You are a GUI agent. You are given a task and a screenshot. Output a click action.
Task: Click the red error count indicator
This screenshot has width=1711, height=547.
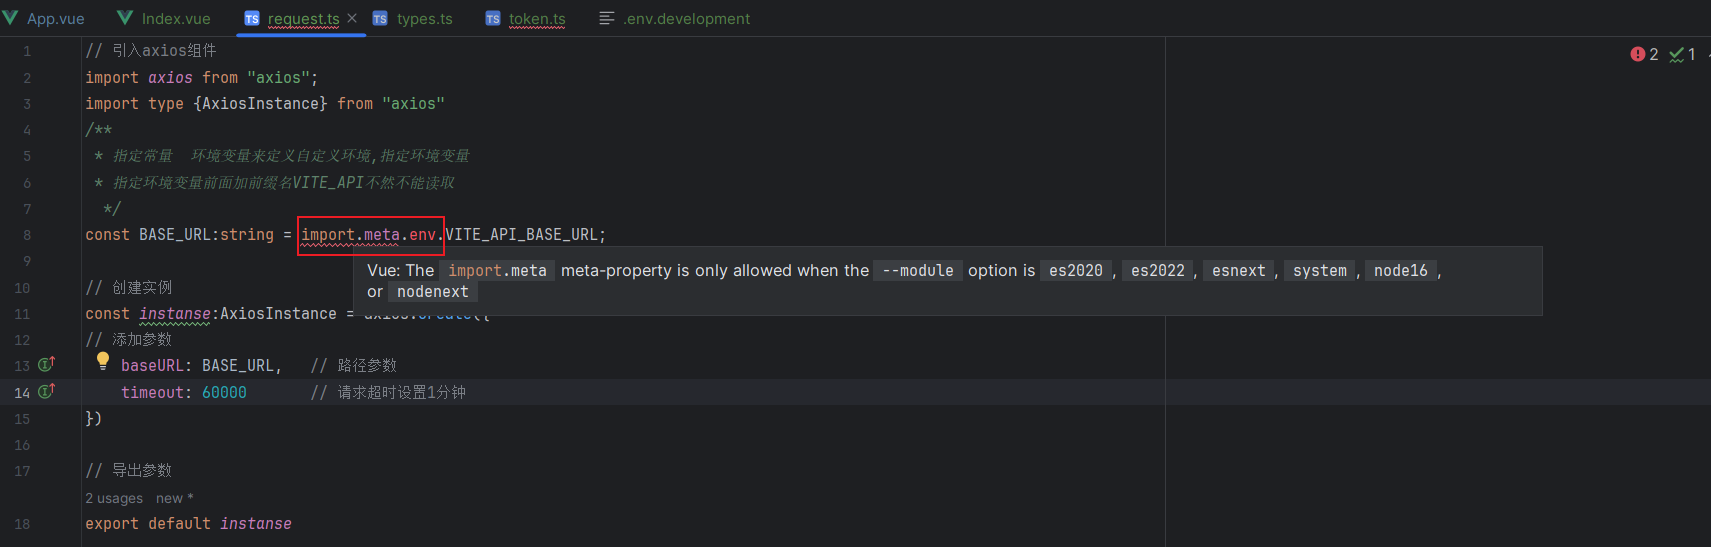click(x=1644, y=54)
